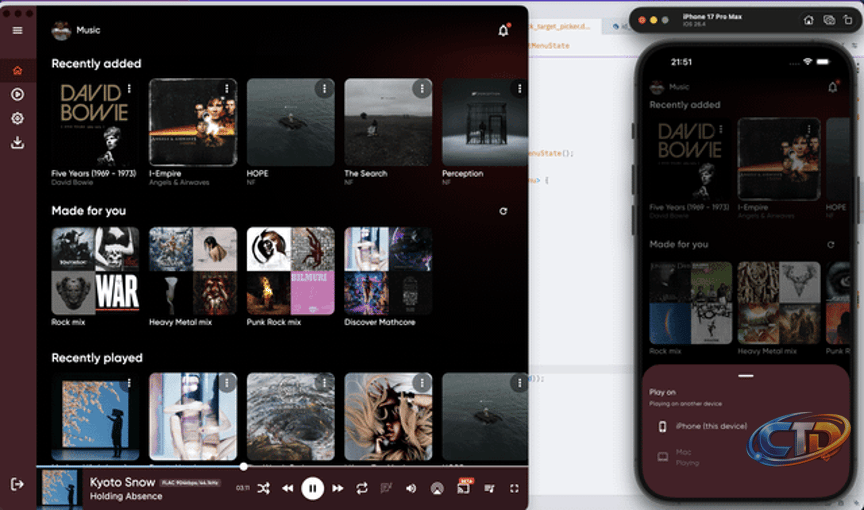The height and width of the screenshot is (510, 864).
Task: Open three-dot menu on blonde hair cover
Action: coord(422,383)
